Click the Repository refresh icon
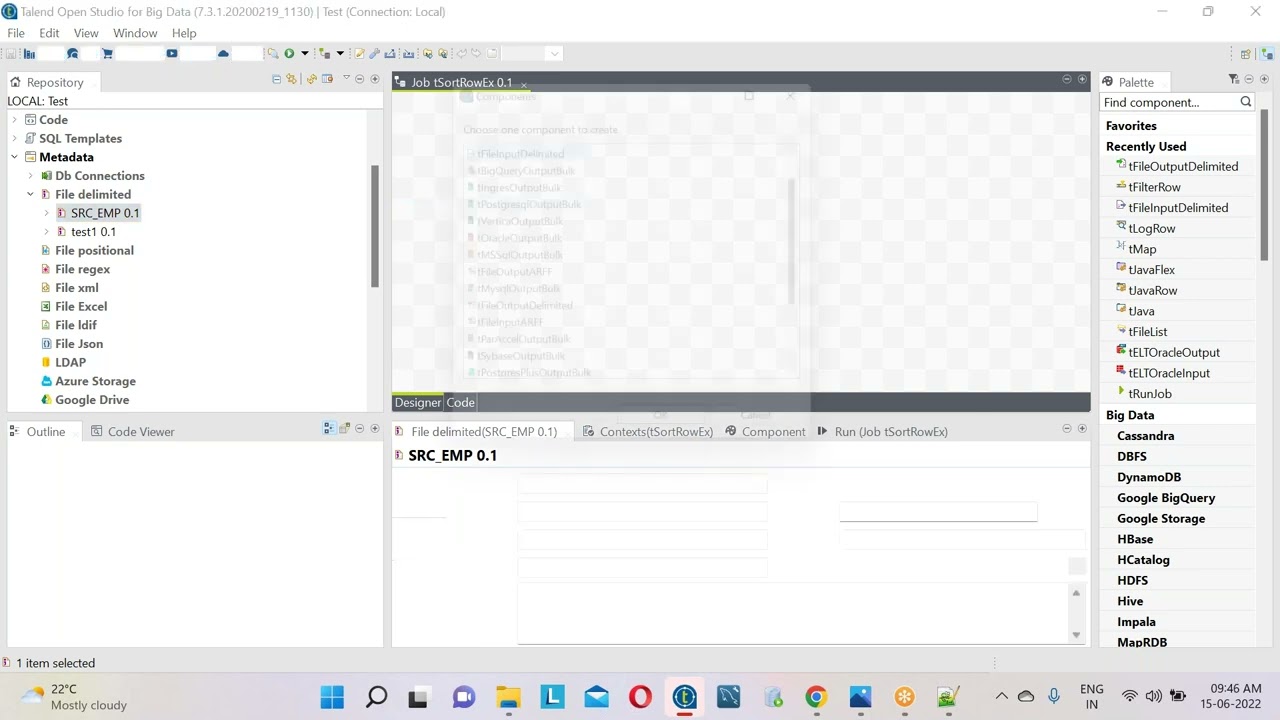1280x720 pixels. (x=312, y=79)
